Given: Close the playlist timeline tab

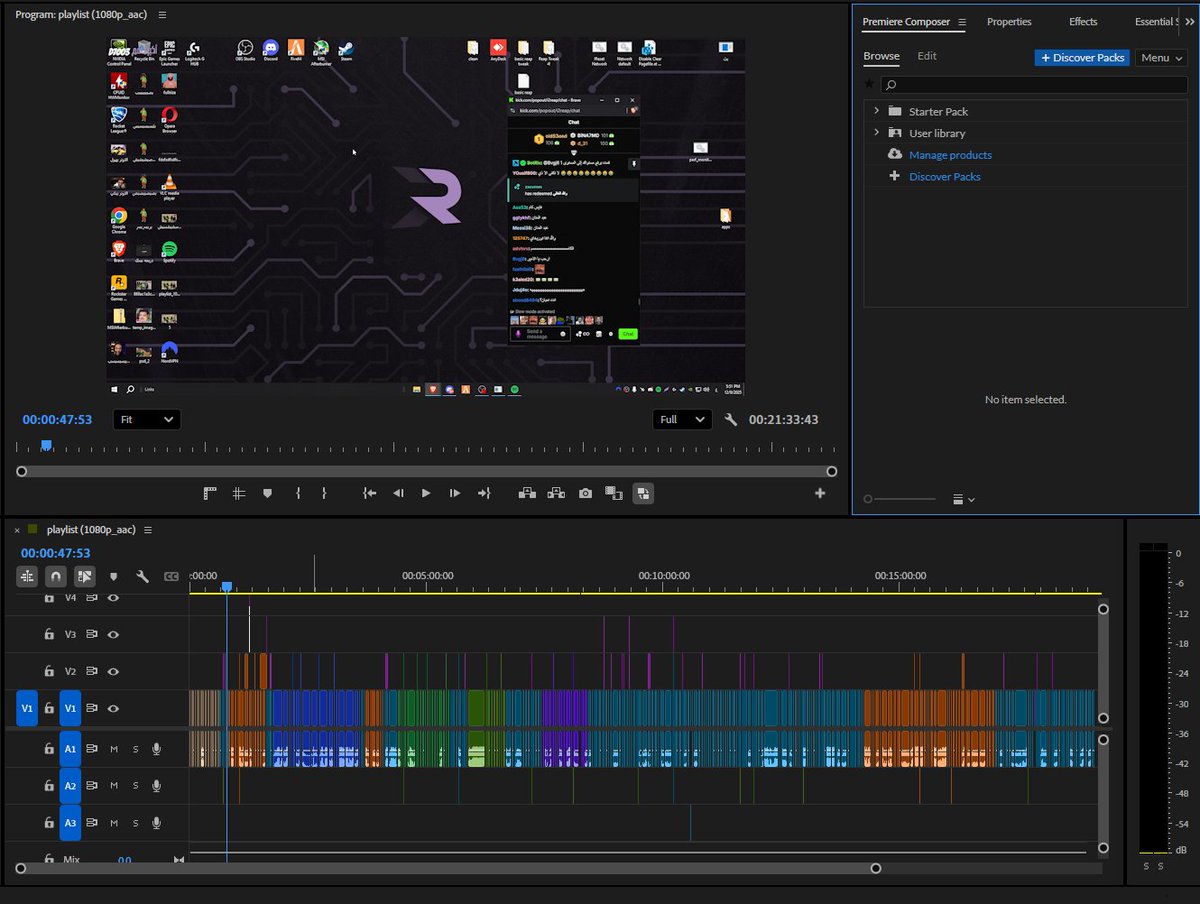Looking at the screenshot, I should click(x=17, y=530).
